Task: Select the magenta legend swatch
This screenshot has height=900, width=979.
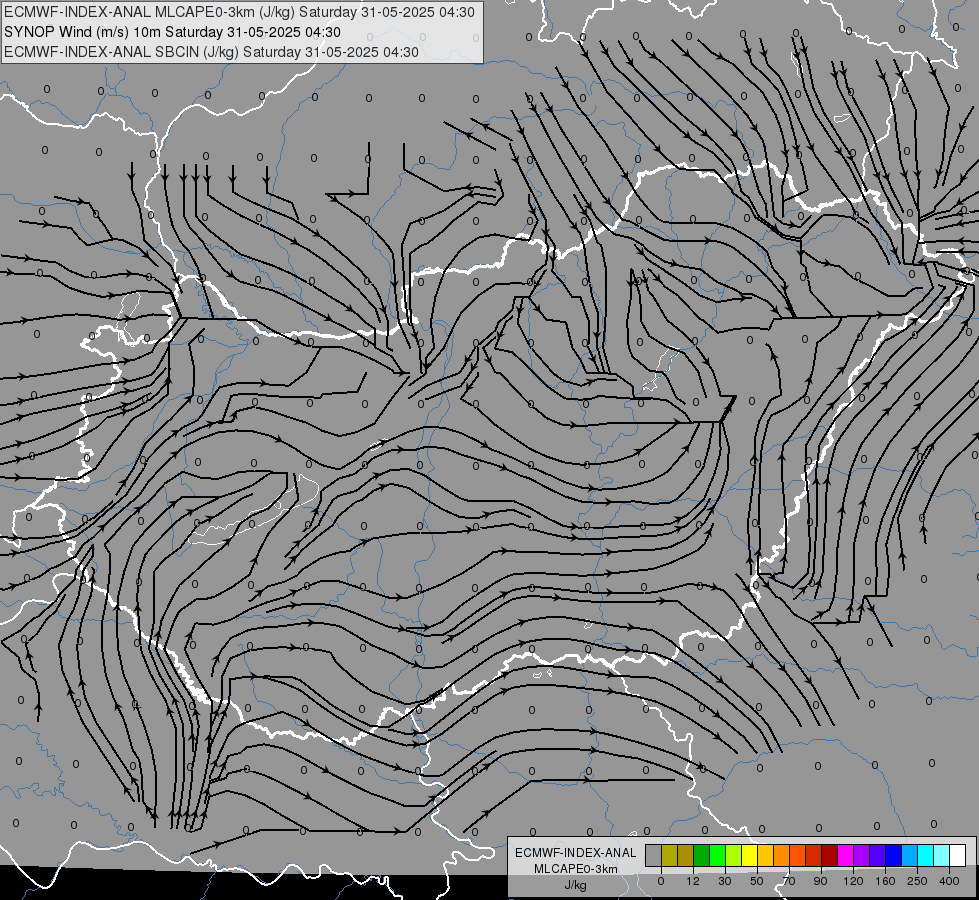Action: coord(845,855)
